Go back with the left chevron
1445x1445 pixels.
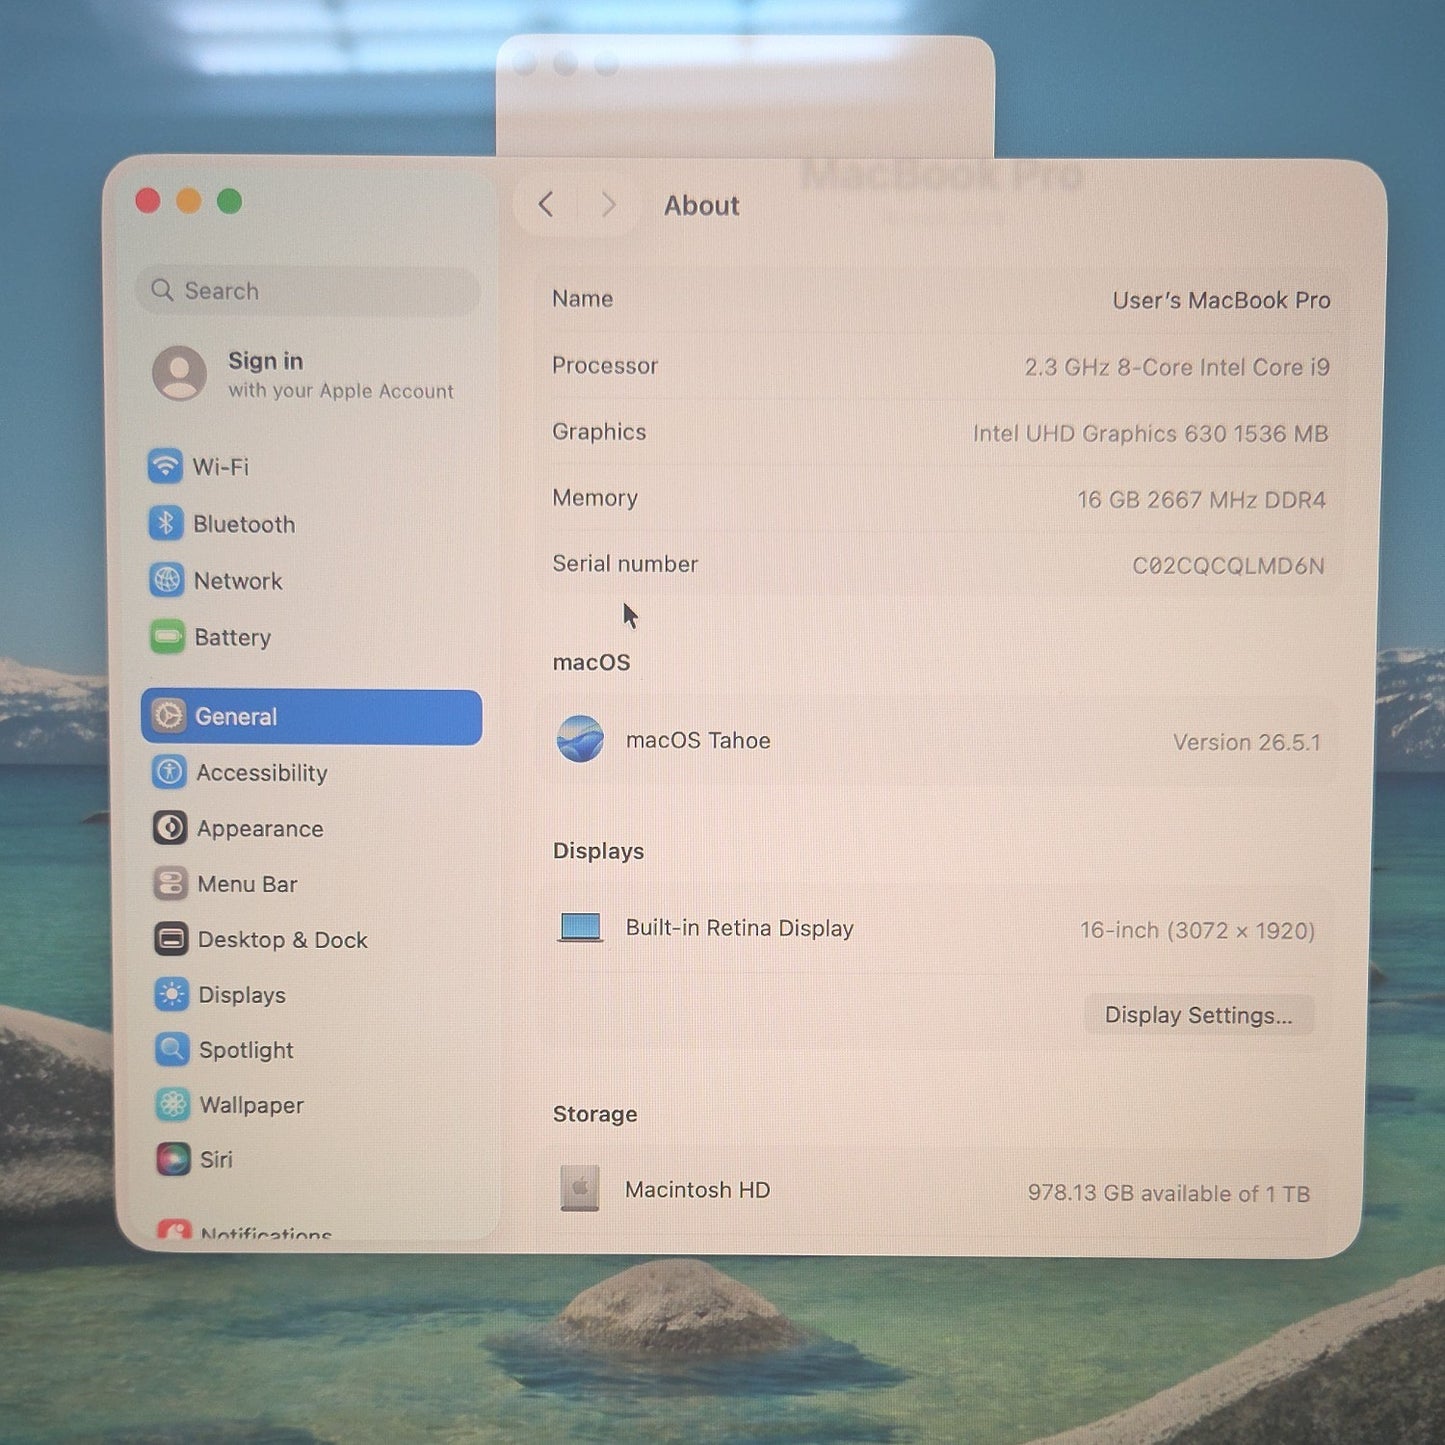pos(546,205)
